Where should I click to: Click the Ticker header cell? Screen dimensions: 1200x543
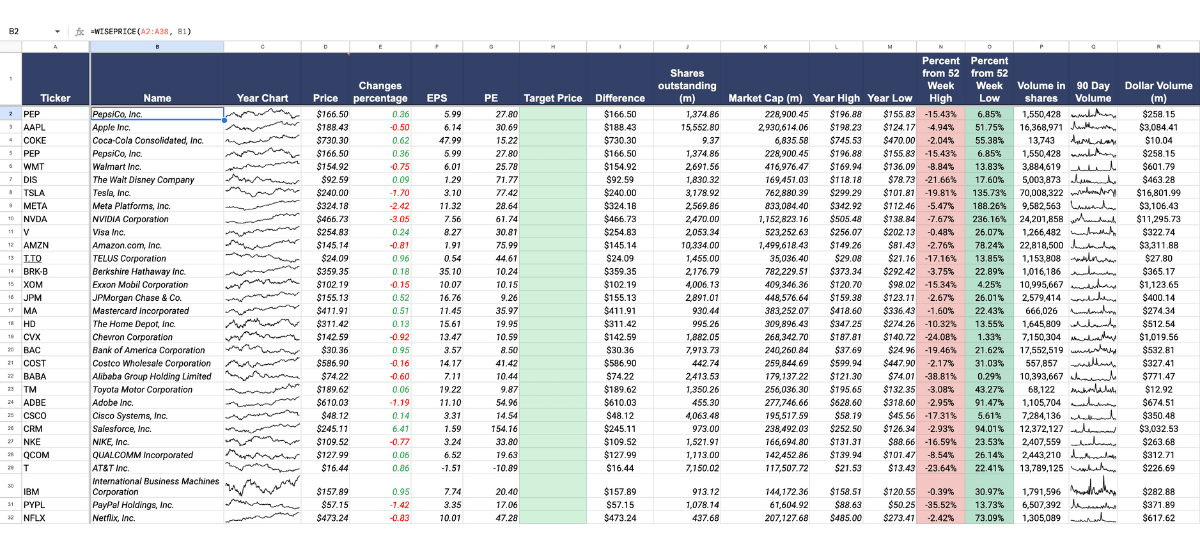(55, 98)
